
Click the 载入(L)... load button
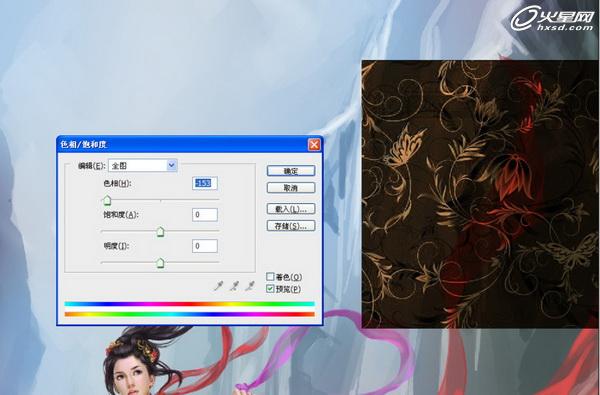pyautogui.click(x=291, y=209)
